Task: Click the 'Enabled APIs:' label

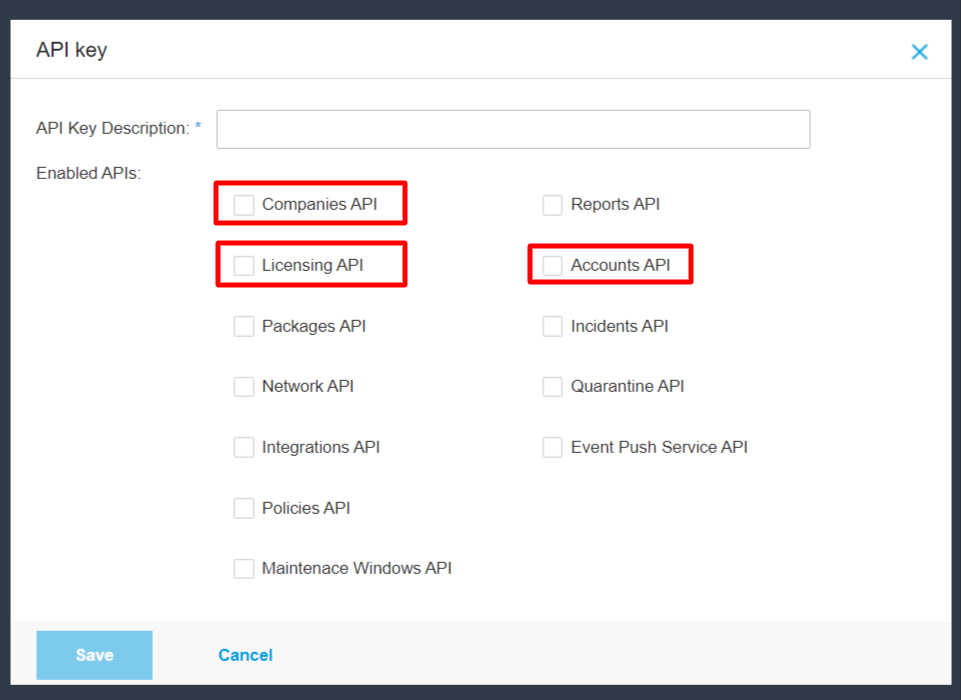Action: pyautogui.click(x=88, y=173)
